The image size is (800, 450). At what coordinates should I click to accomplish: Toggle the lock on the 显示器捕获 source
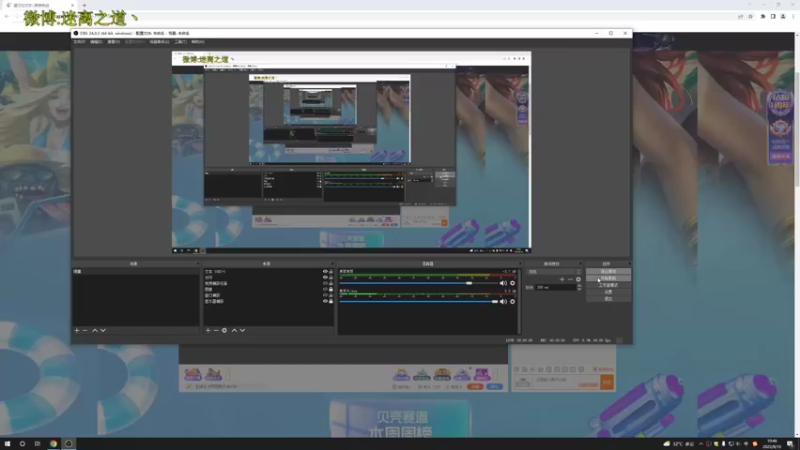pyautogui.click(x=331, y=301)
